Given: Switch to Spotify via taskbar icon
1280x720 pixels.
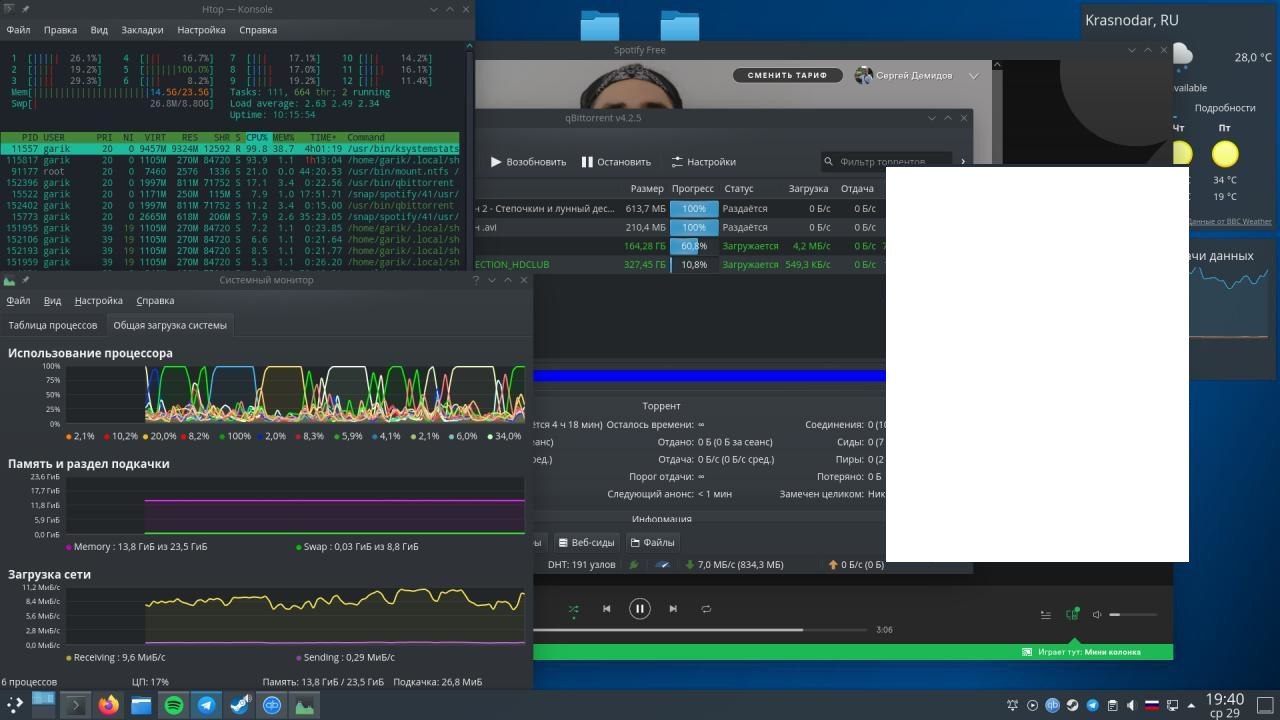Looking at the screenshot, I should tap(174, 705).
